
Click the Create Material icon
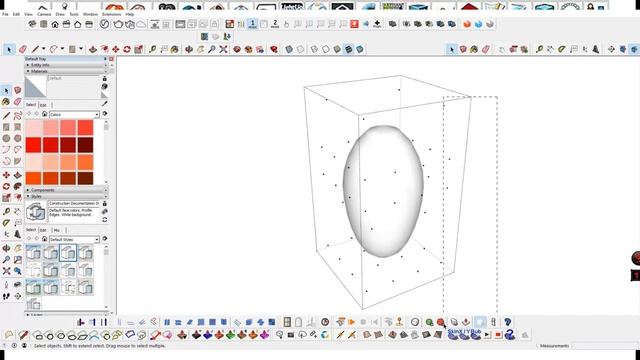105,87
